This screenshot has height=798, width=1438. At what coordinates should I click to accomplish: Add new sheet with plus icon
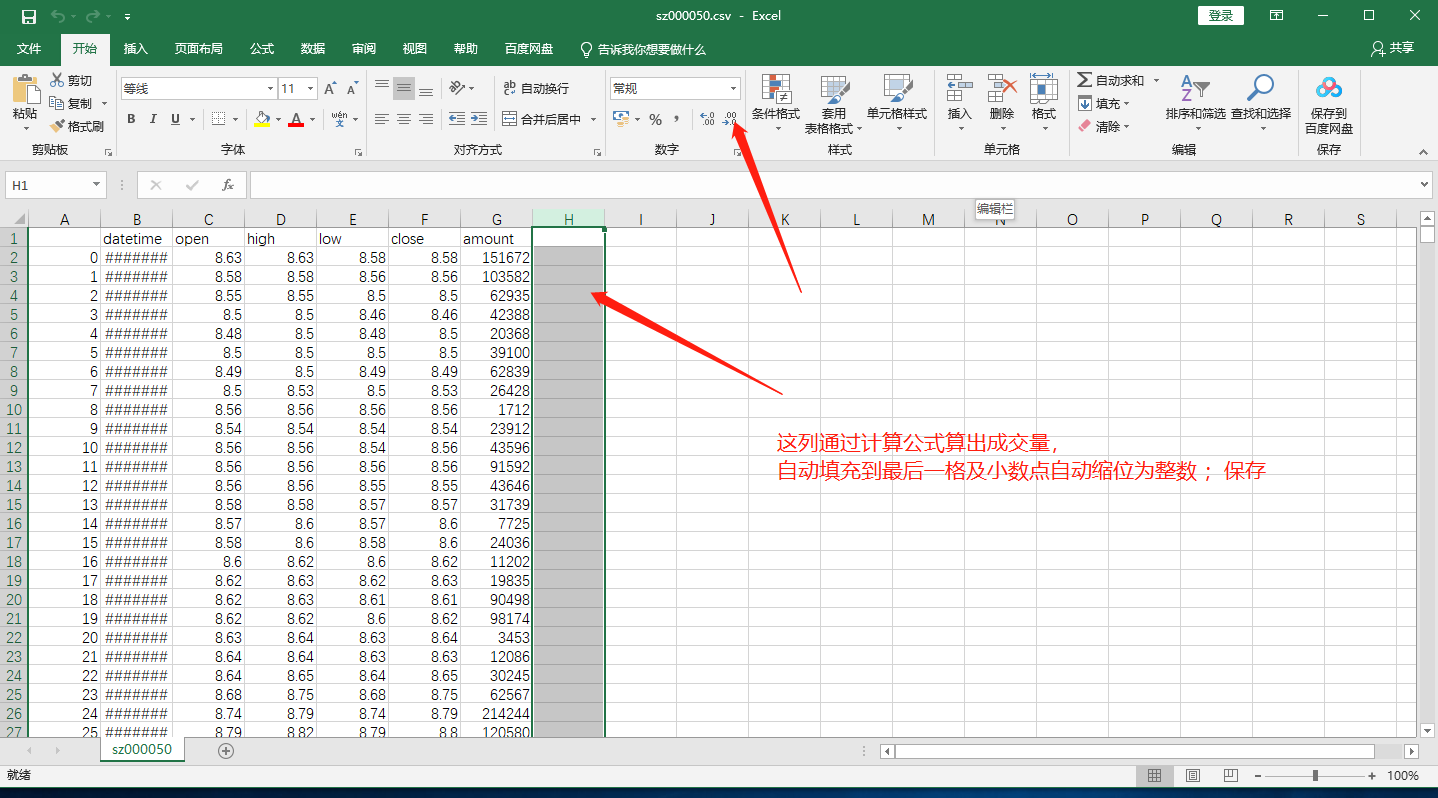tap(226, 751)
